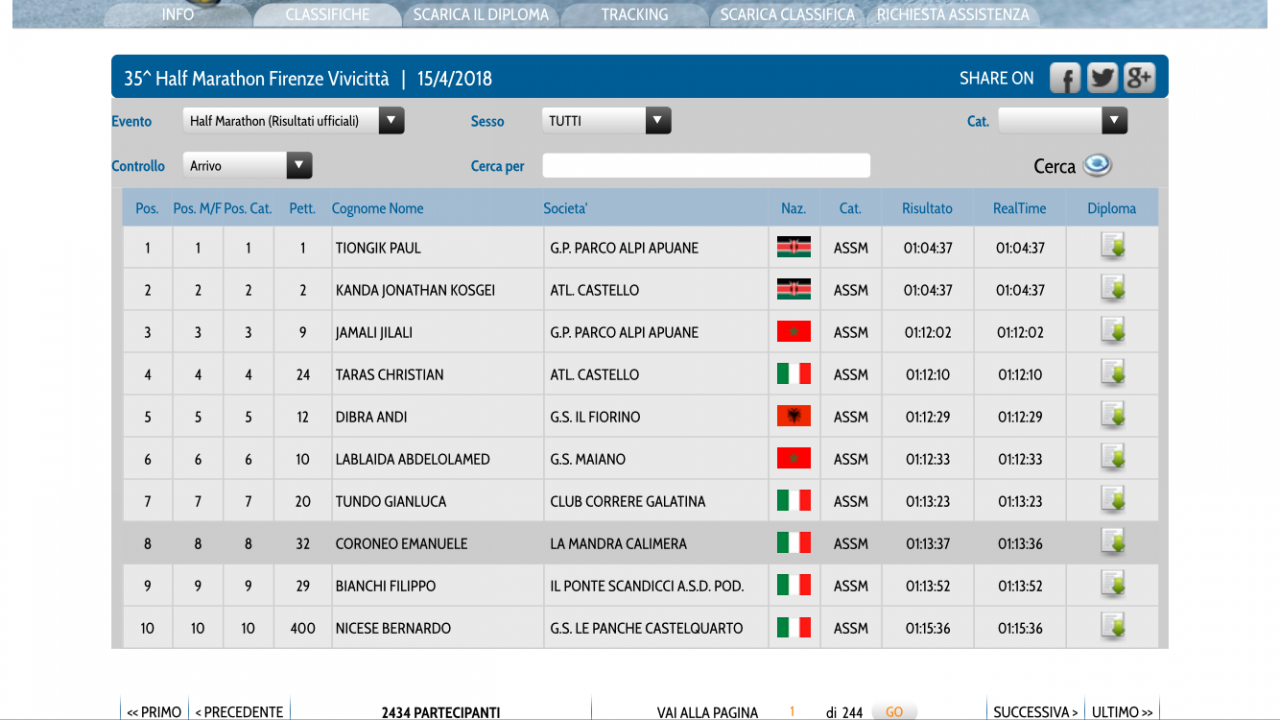1280x720 pixels.
Task: Click Italy flag in Taras Christian row
Action: [x=794, y=373]
